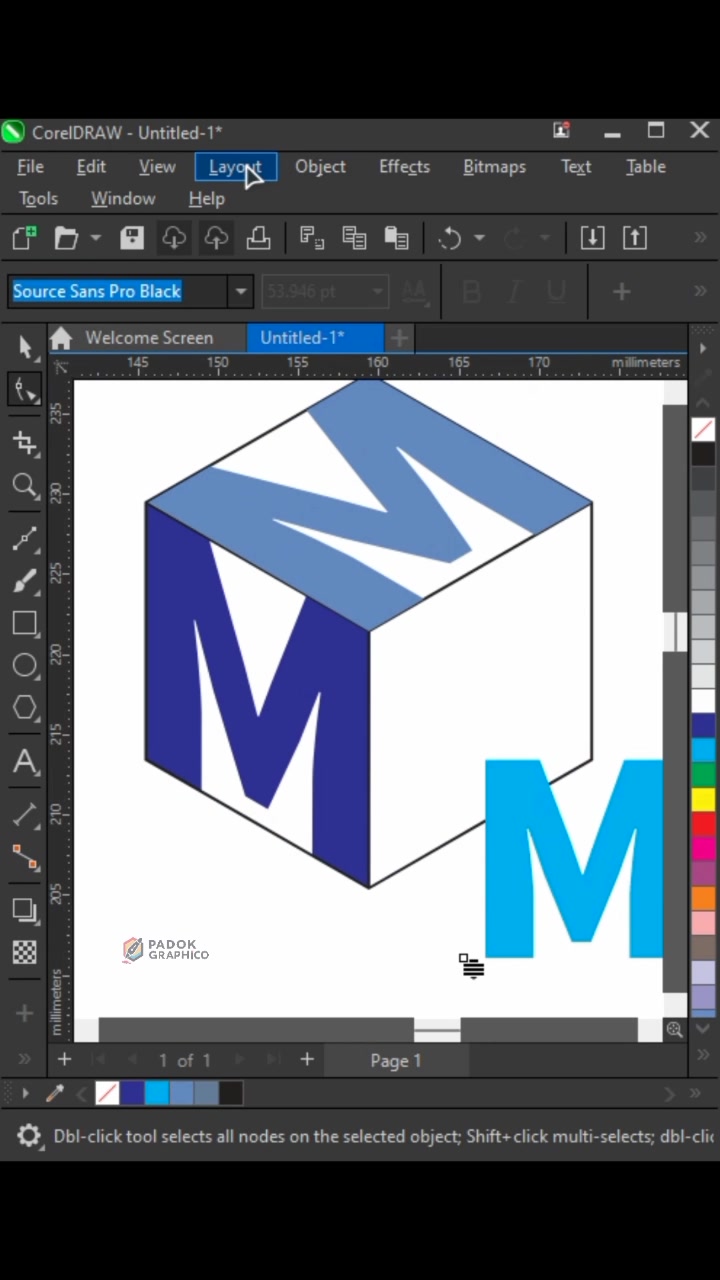Screen dimensions: 720x1280
Task: Open the Object menu
Action: point(320,167)
